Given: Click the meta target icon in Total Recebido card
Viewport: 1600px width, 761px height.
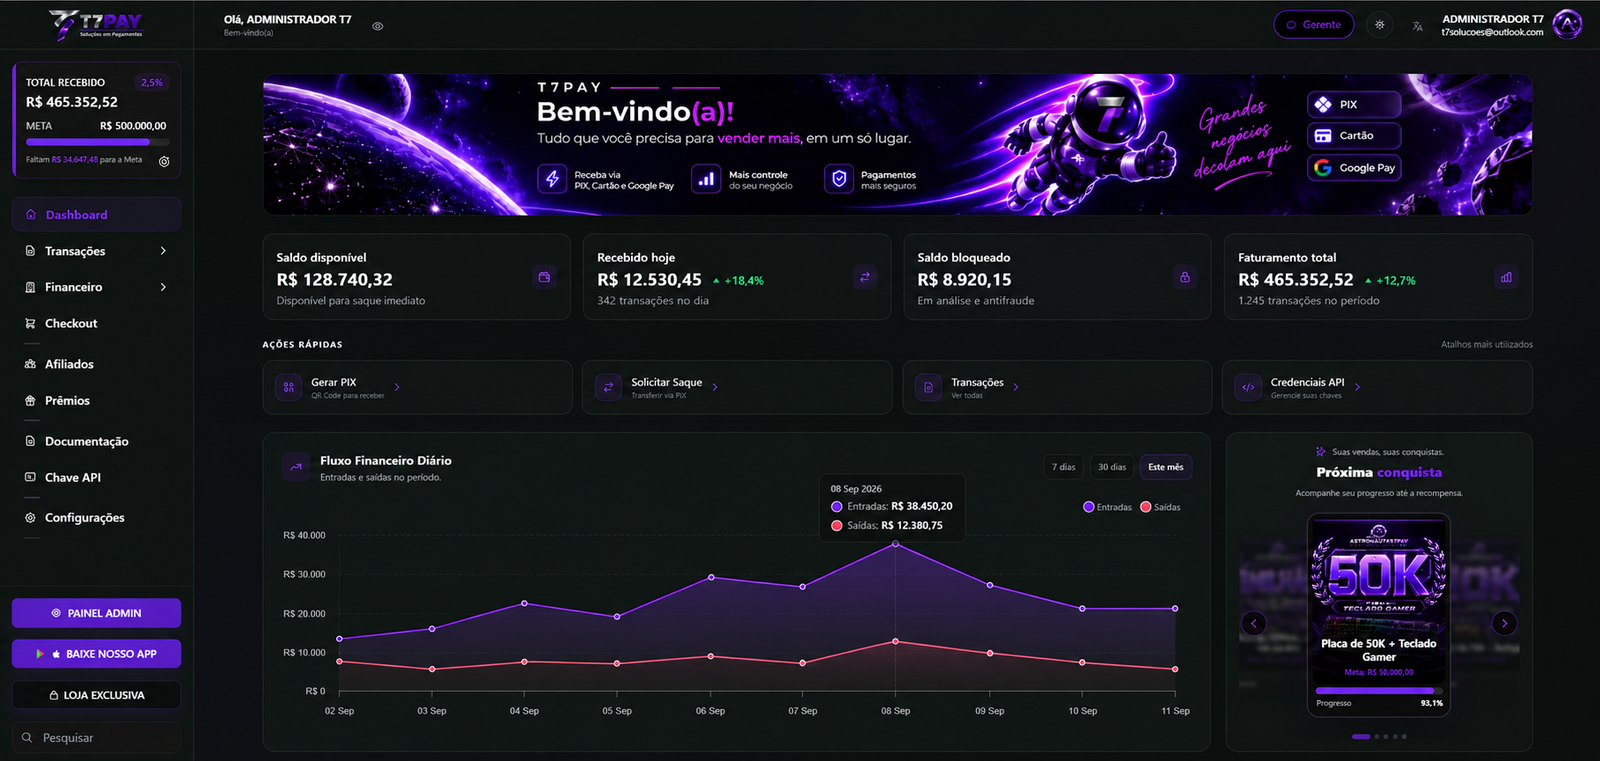Looking at the screenshot, I should 164,161.
